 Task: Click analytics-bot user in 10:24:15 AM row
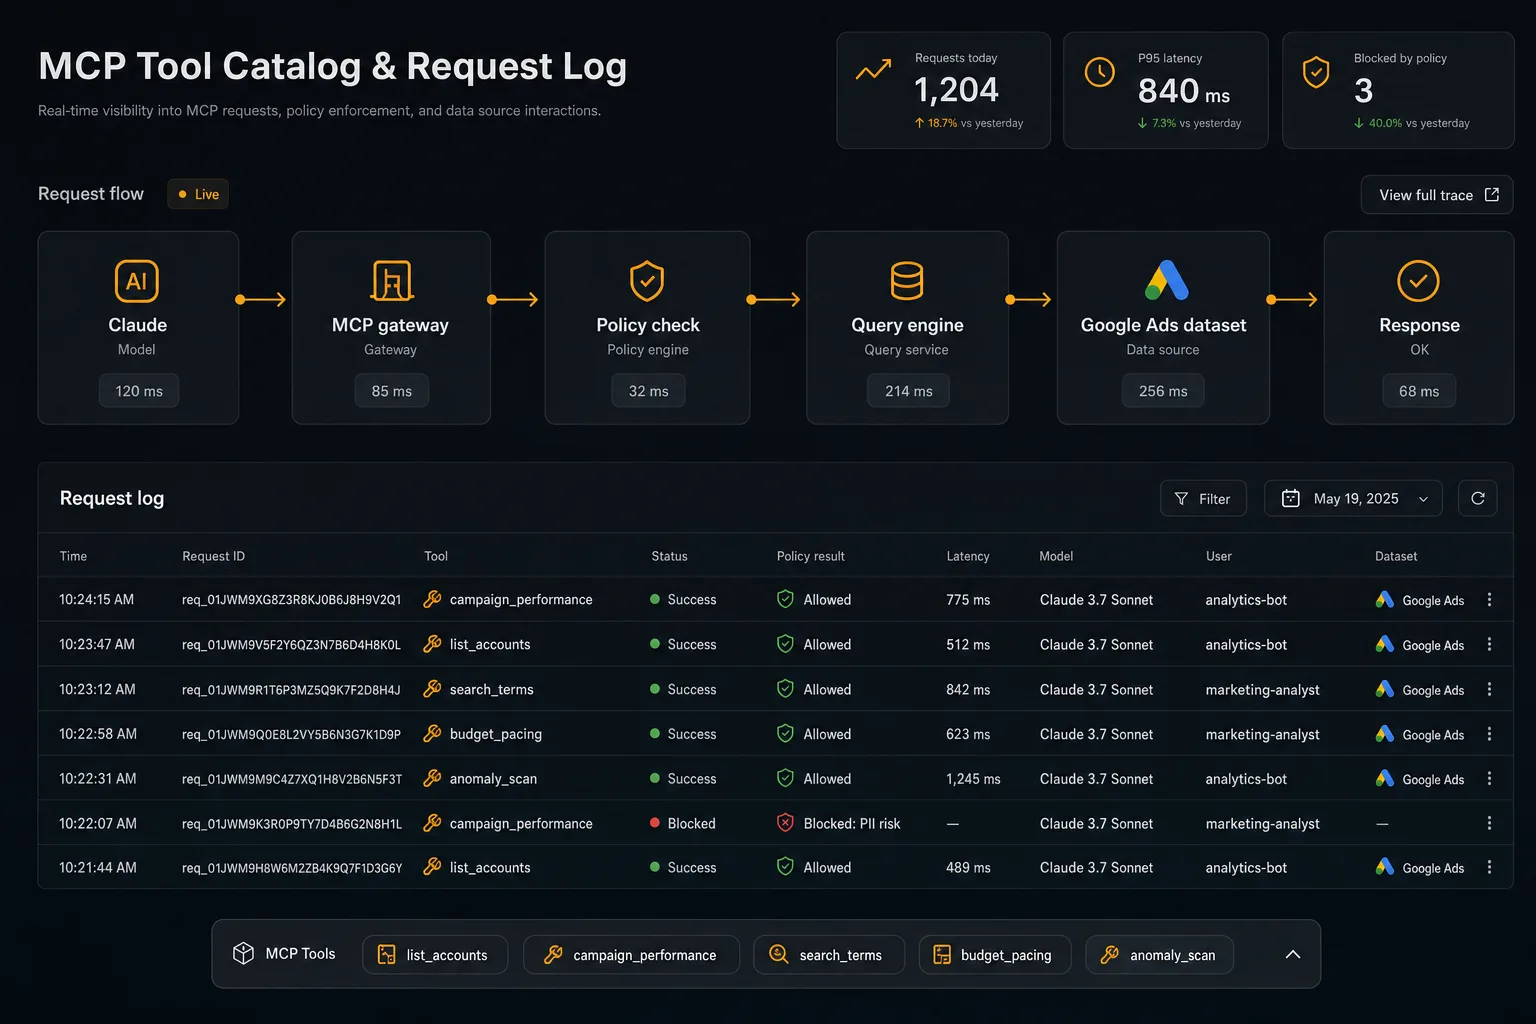coord(1246,600)
